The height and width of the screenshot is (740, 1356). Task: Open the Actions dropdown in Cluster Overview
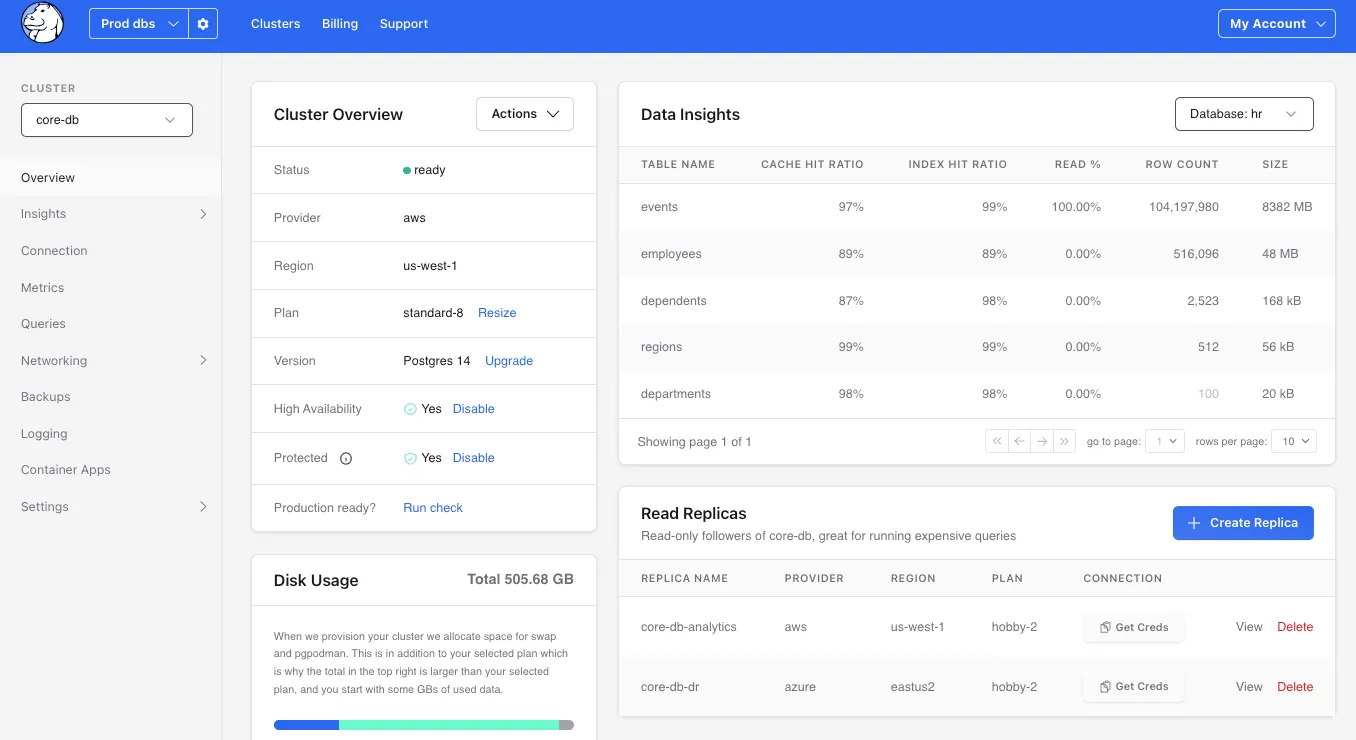click(524, 113)
